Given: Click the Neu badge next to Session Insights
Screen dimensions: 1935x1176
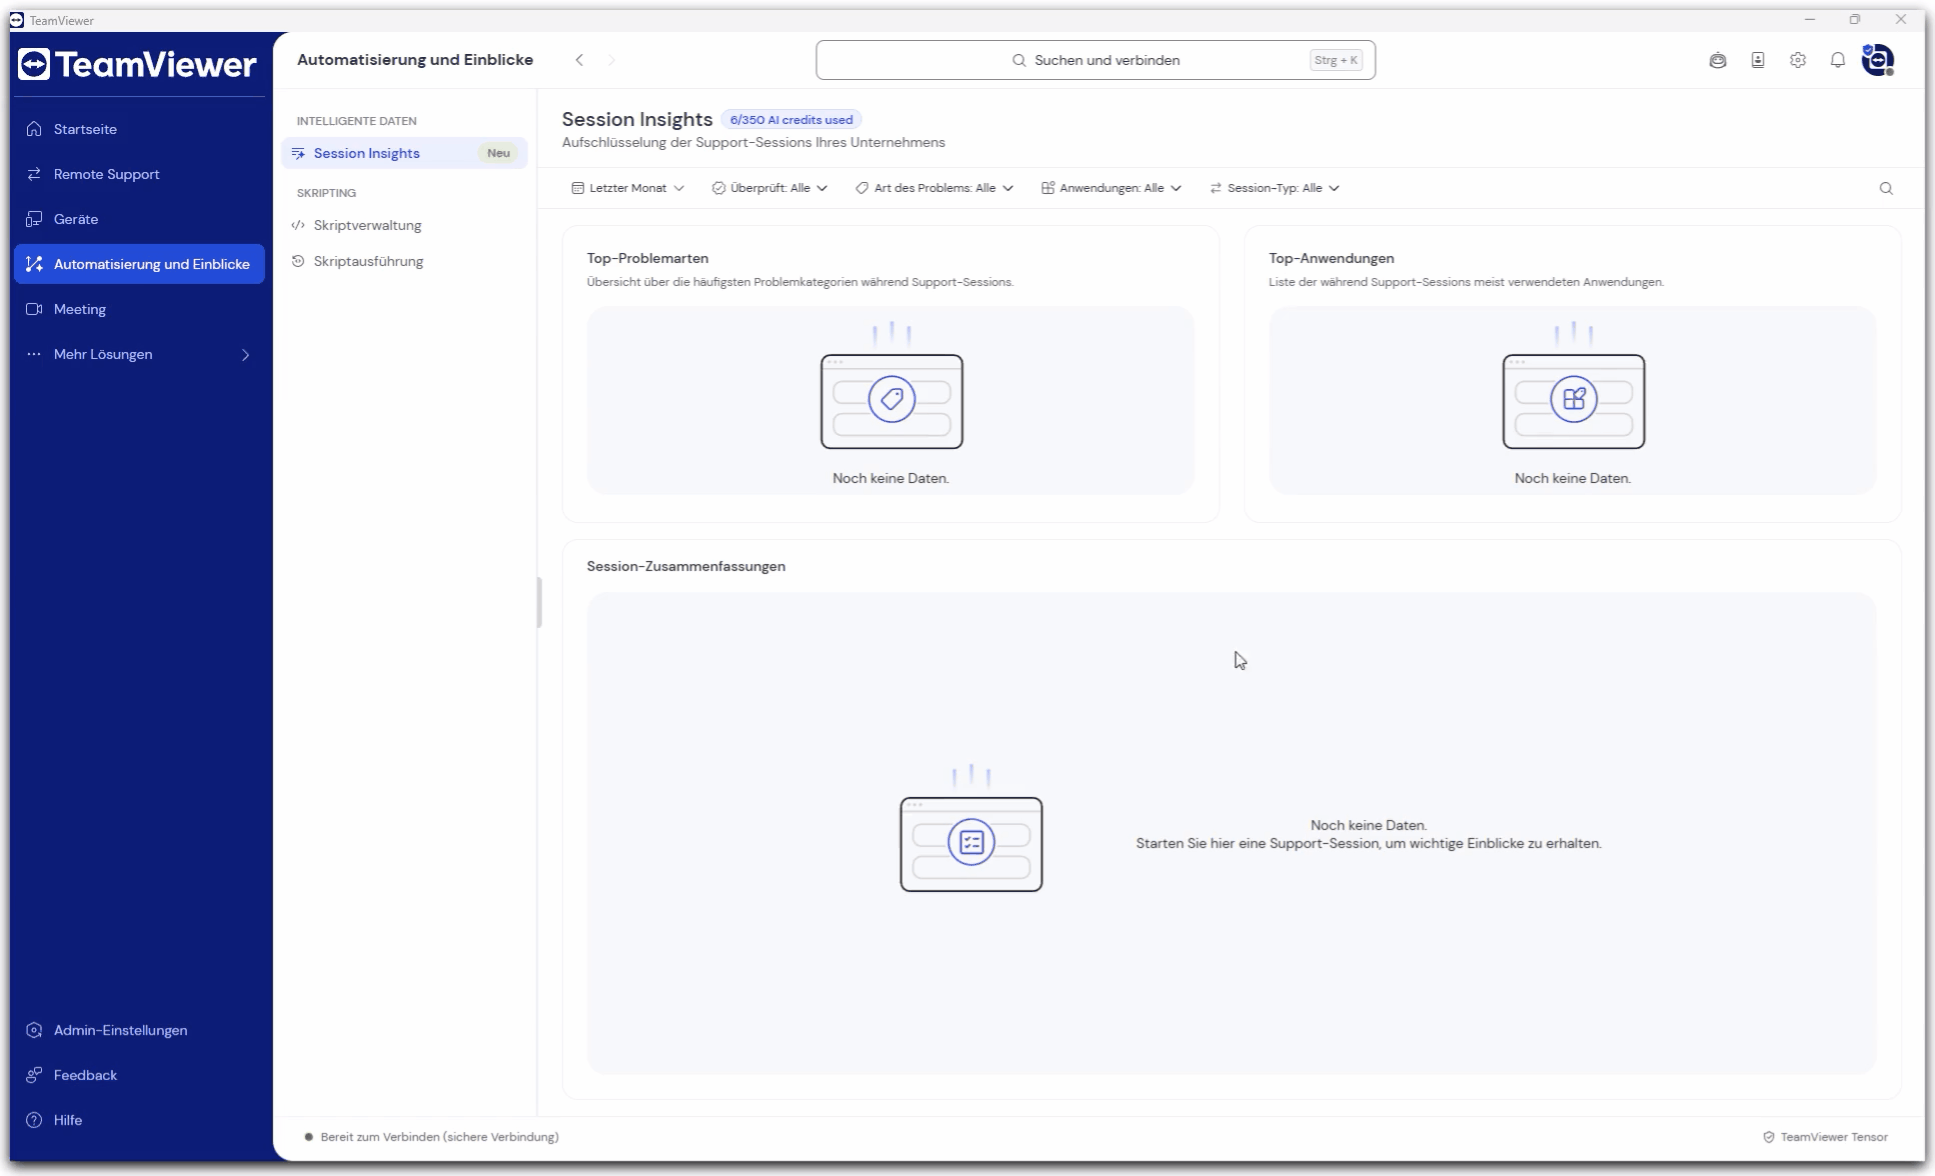Looking at the screenshot, I should pyautogui.click(x=499, y=153).
